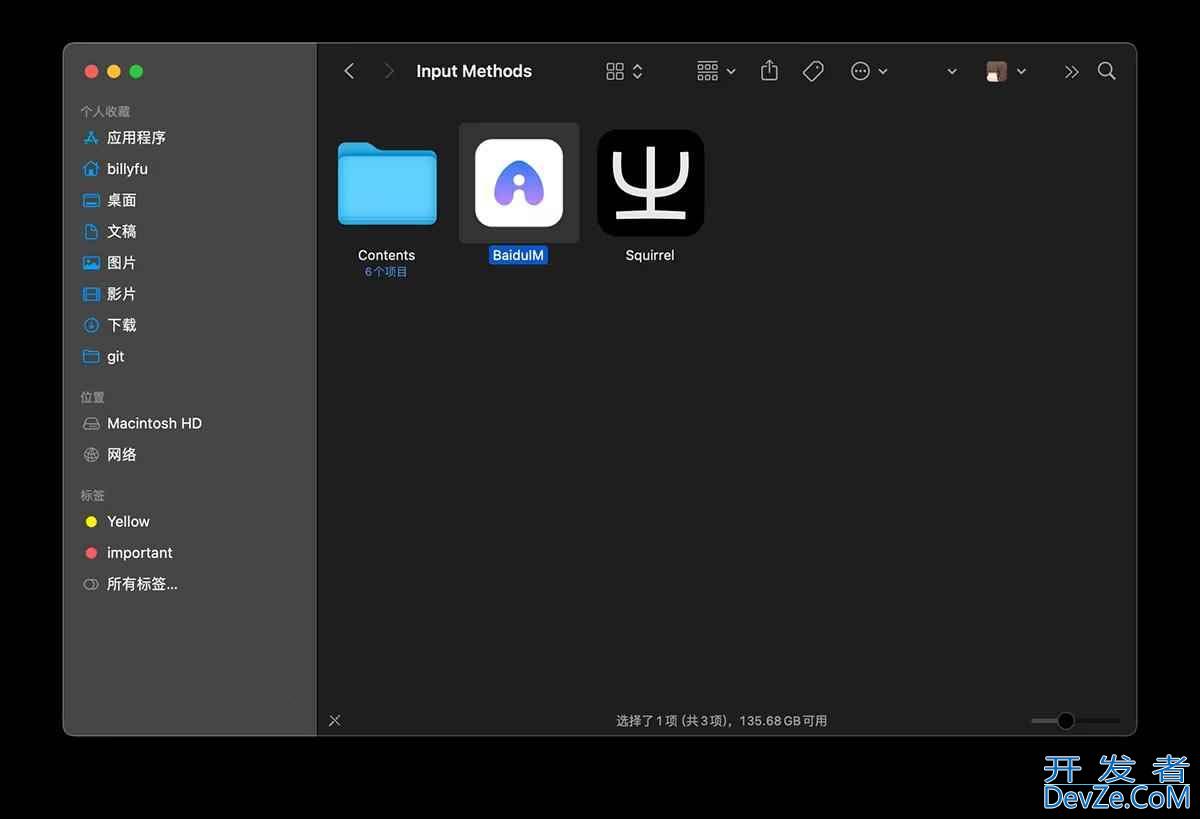Switch to icon grid view

(615, 71)
